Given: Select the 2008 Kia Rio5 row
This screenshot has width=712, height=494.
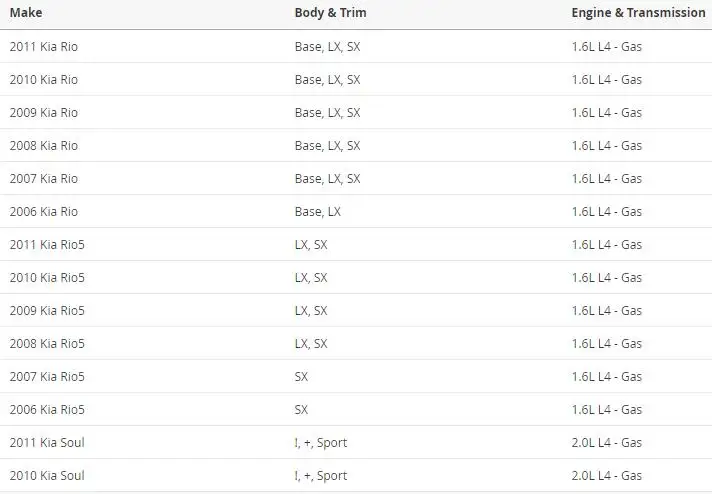Looking at the screenshot, I should point(356,343).
